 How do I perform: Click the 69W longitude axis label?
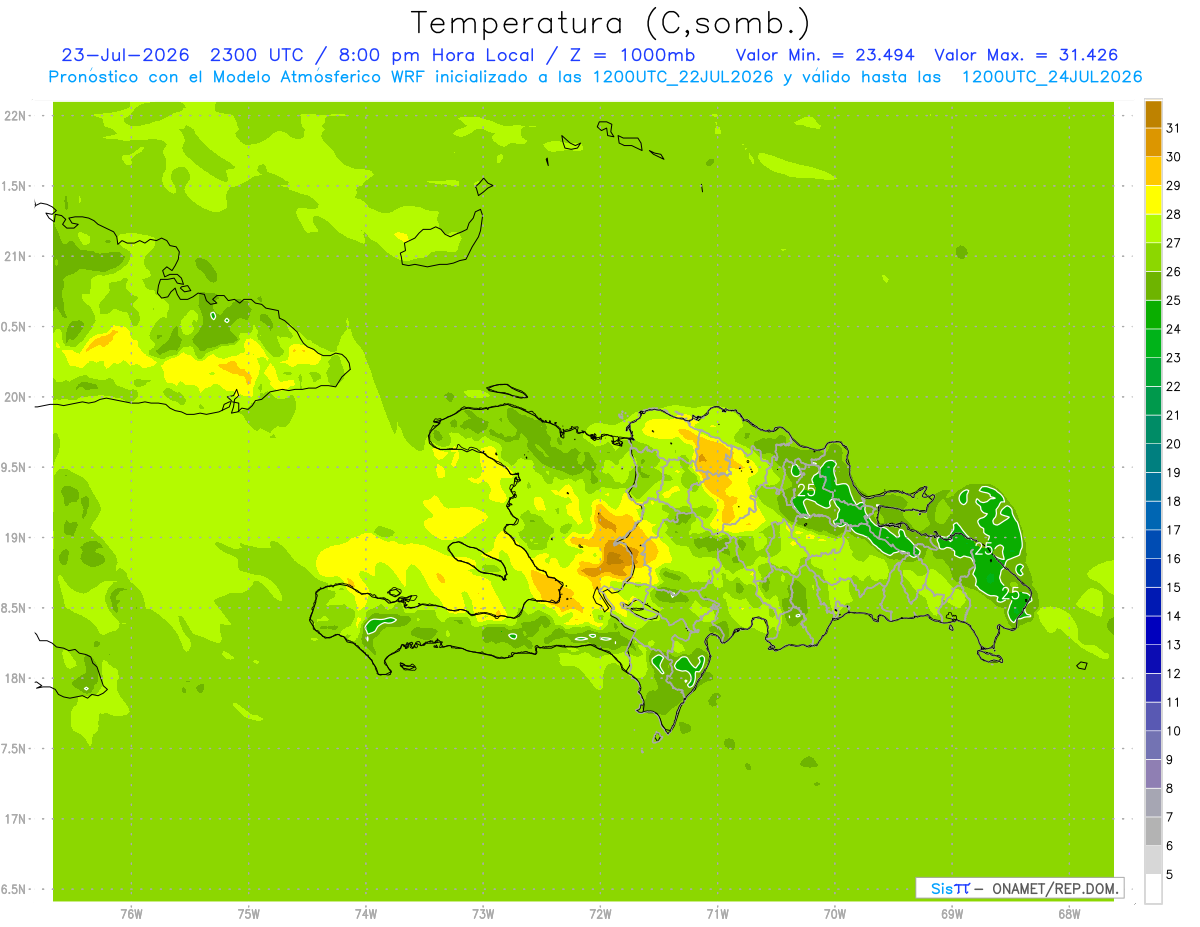coord(952,913)
